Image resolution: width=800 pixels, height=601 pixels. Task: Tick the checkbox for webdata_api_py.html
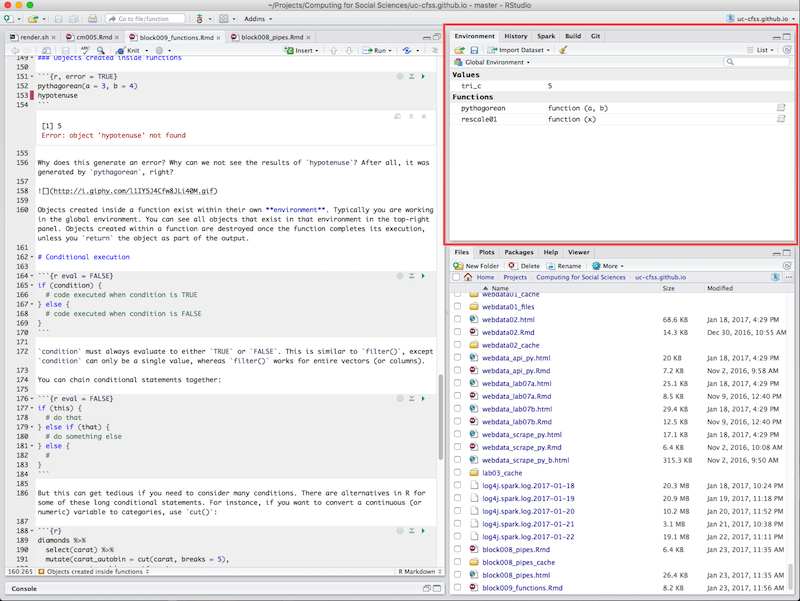(457, 358)
